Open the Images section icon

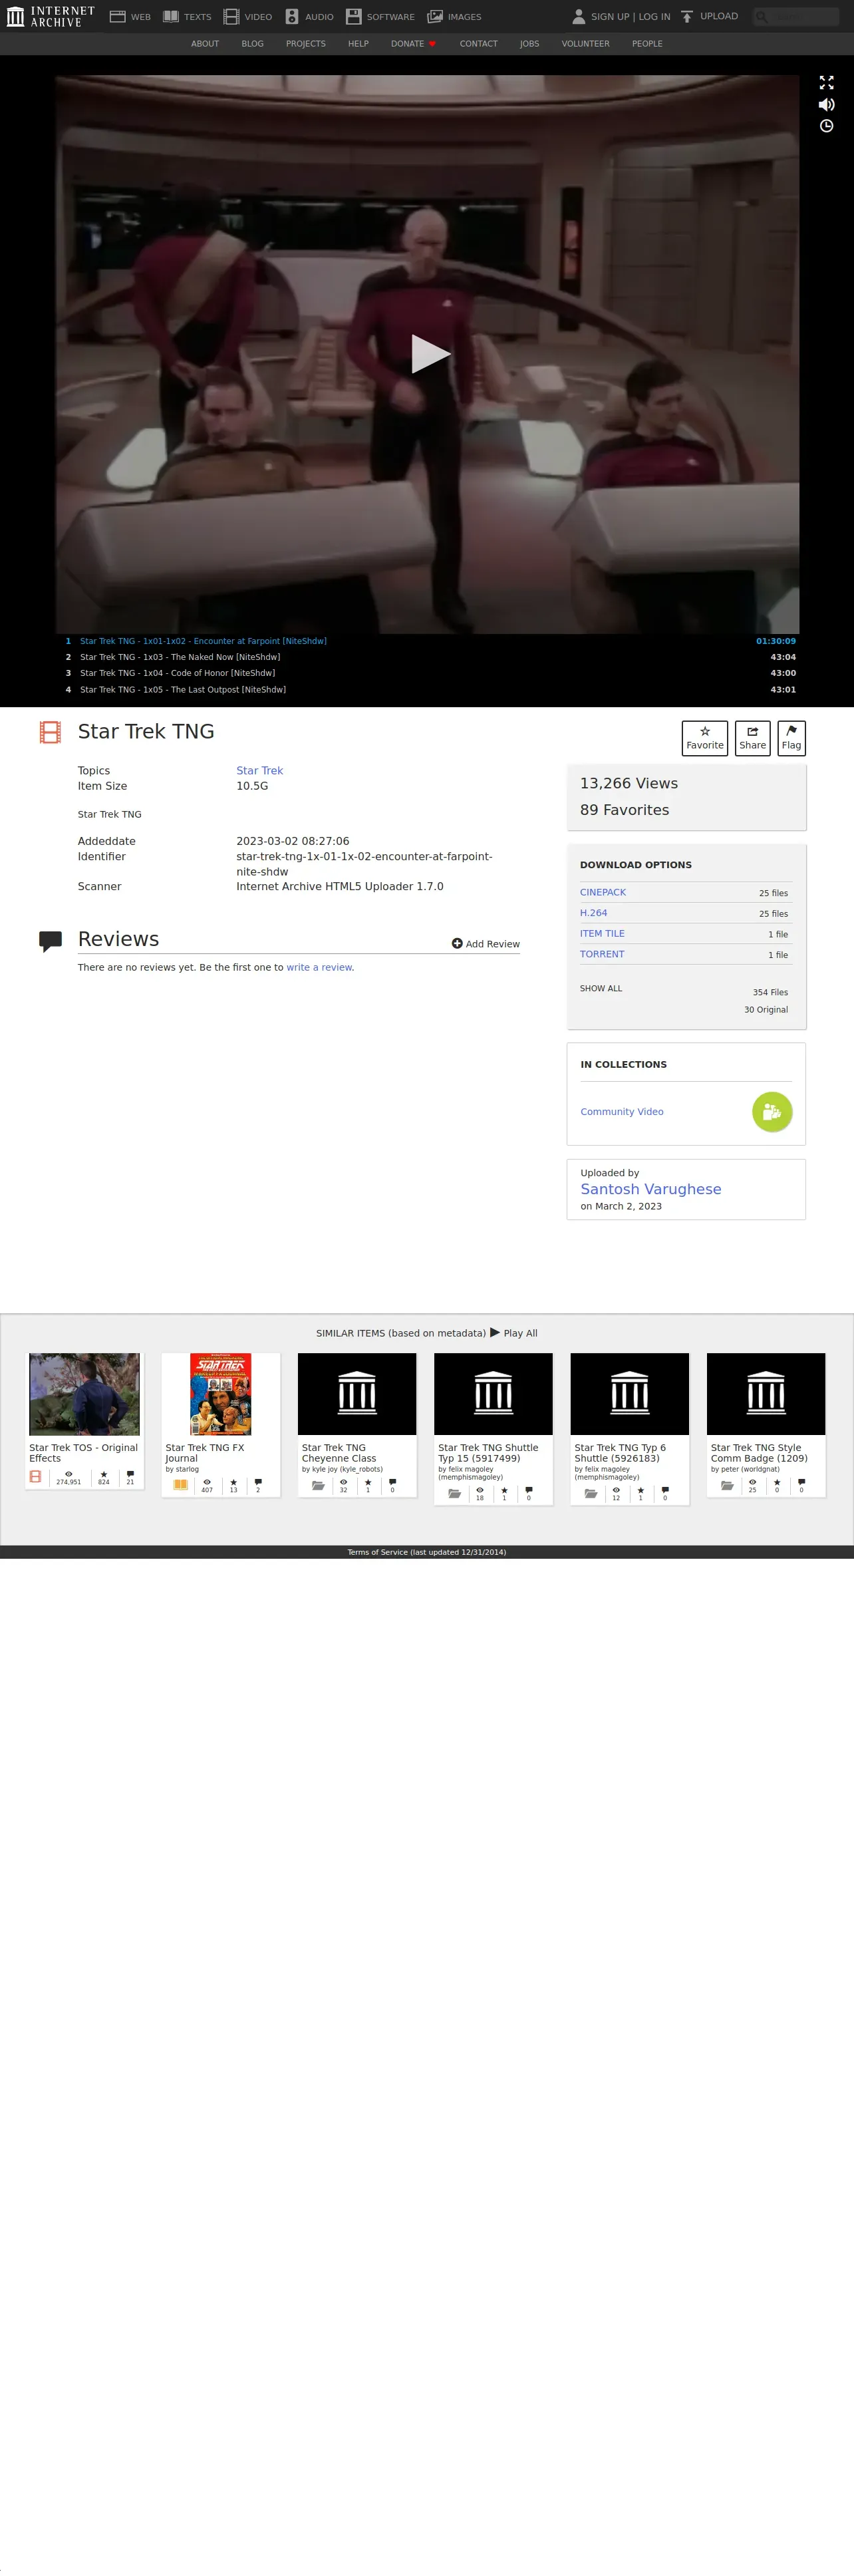435,16
